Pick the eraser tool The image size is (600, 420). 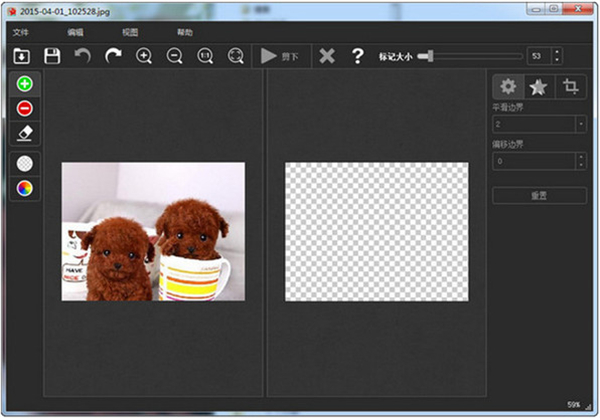tap(25, 132)
